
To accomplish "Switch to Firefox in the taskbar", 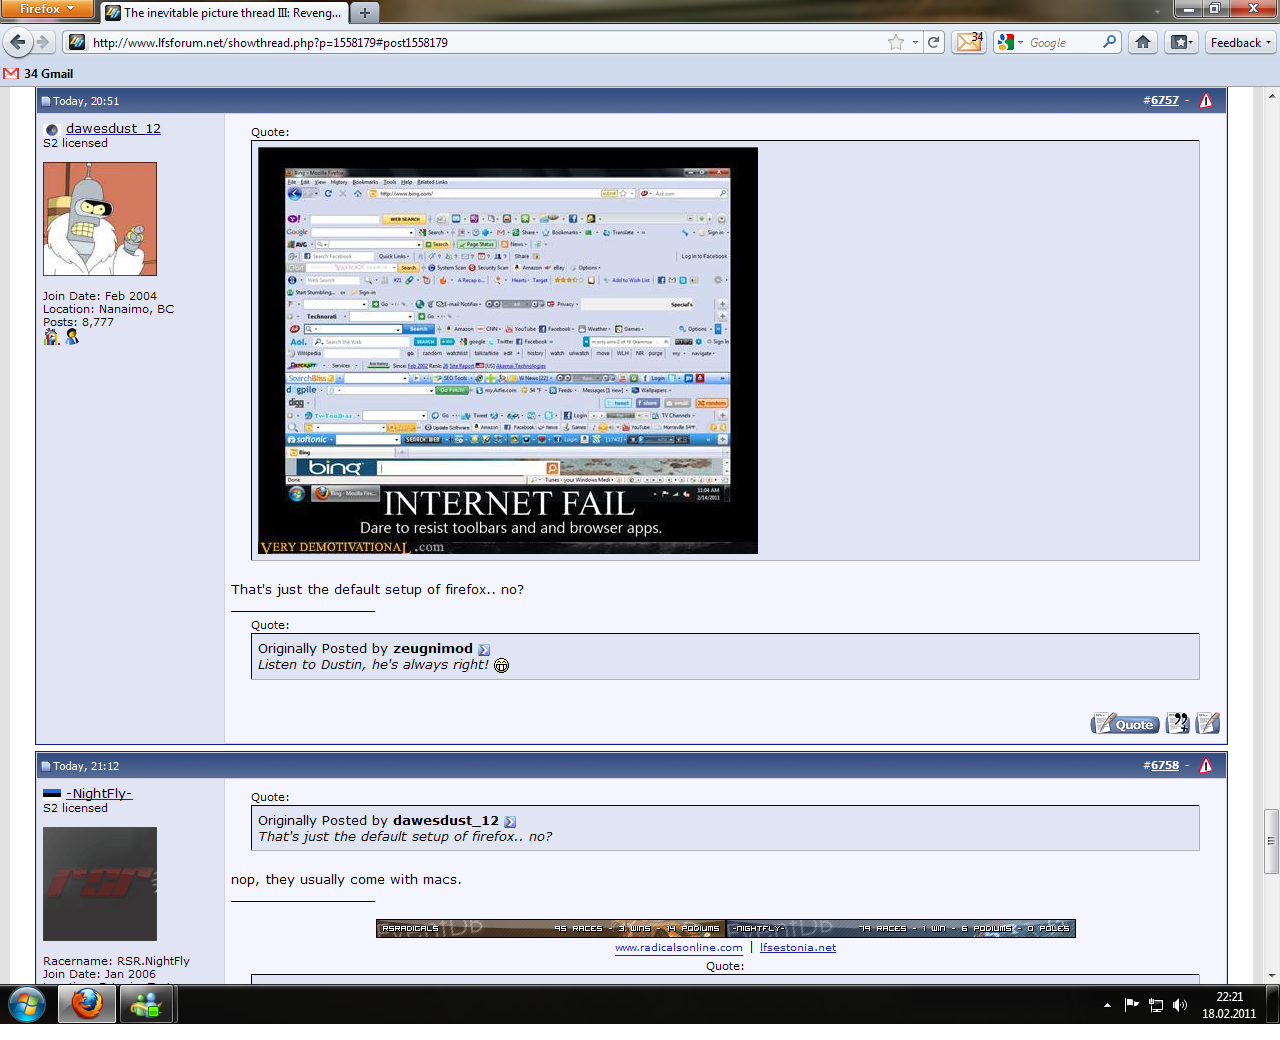I will [x=87, y=1003].
